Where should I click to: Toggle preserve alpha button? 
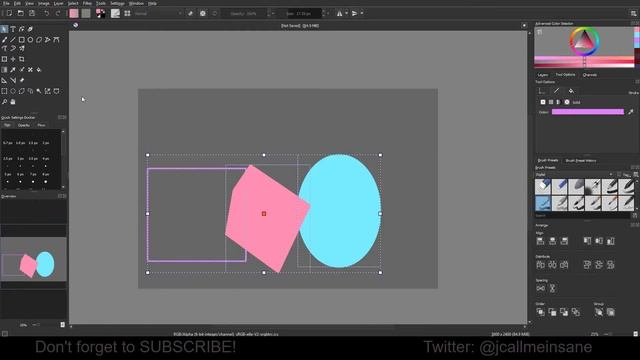[x=203, y=13]
